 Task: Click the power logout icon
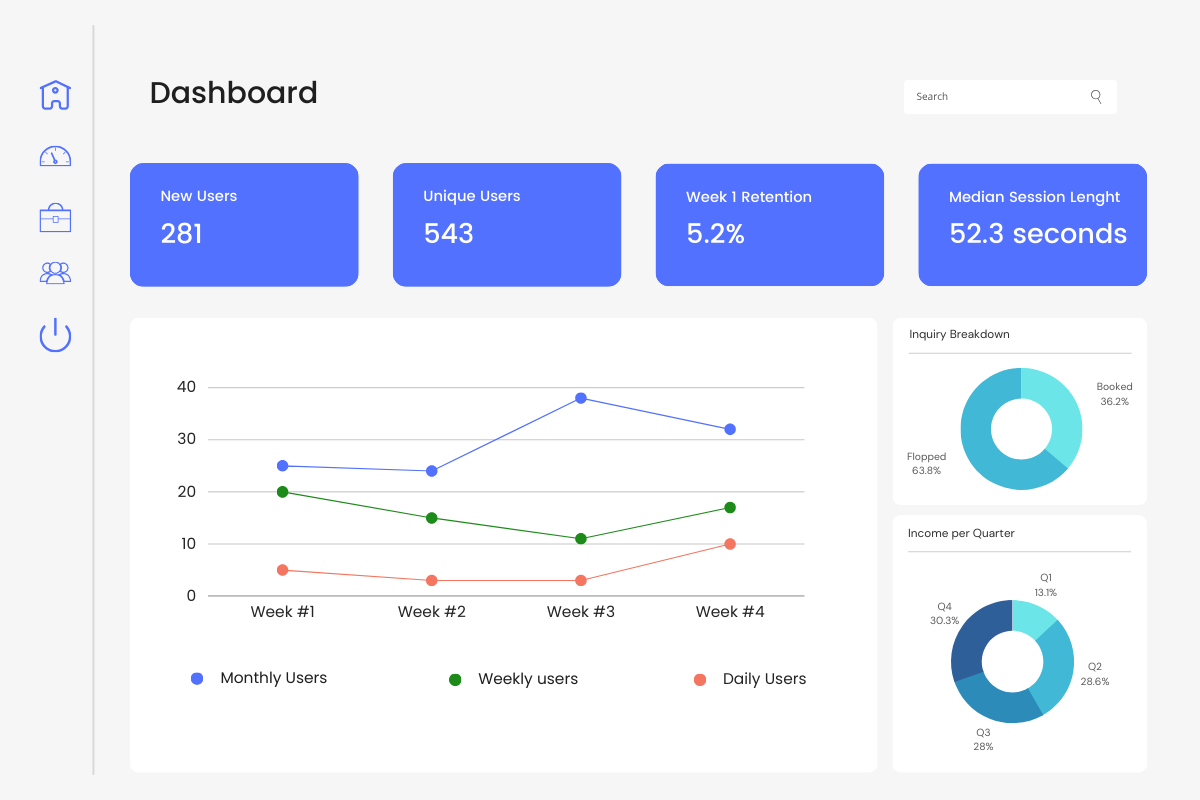click(55, 335)
